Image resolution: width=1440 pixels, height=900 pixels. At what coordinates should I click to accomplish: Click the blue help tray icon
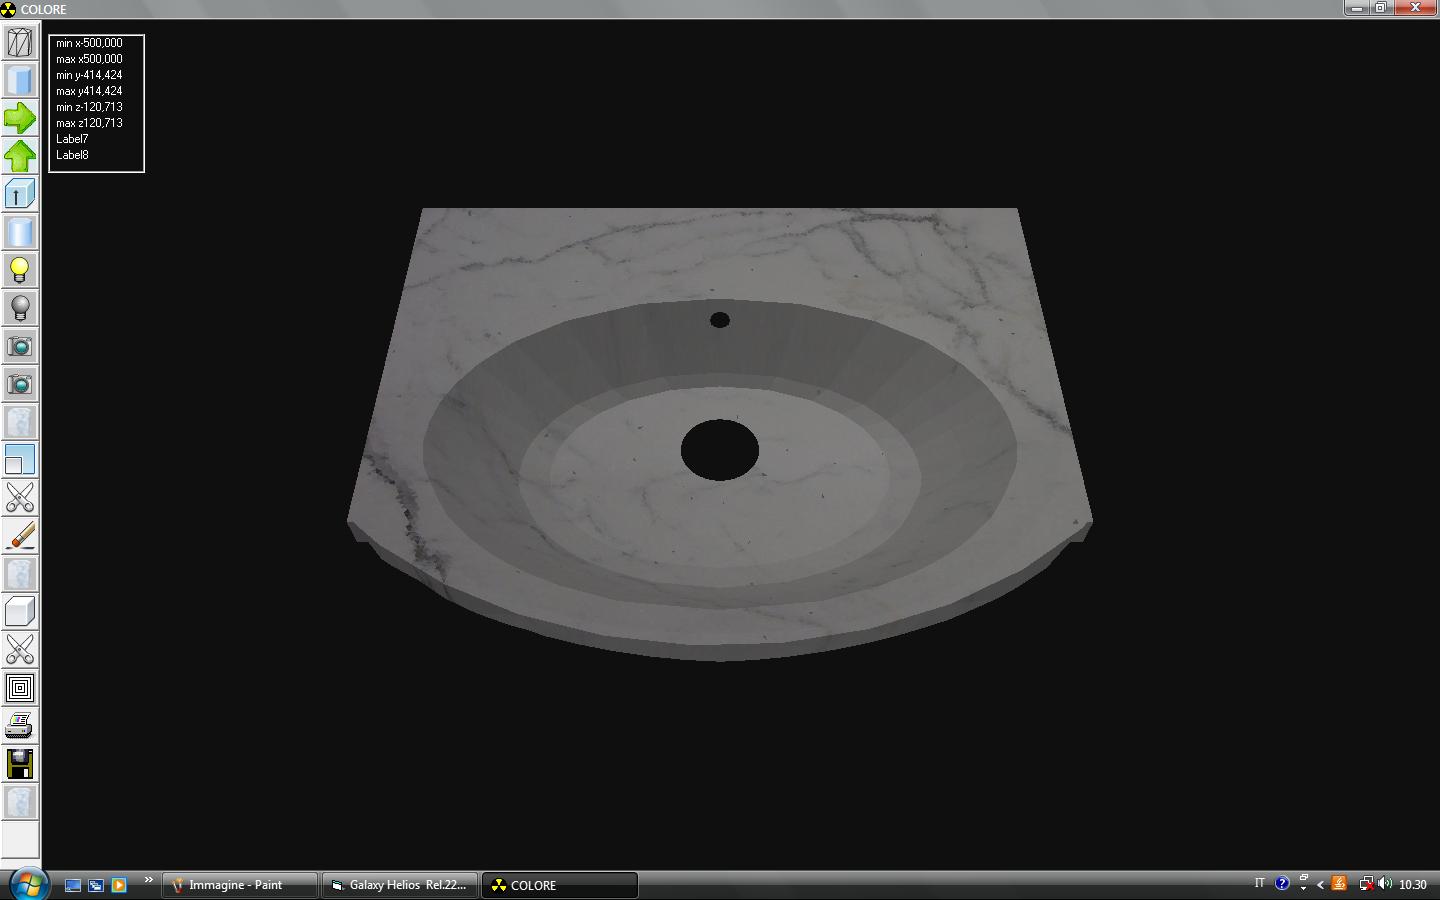pyautogui.click(x=1282, y=884)
